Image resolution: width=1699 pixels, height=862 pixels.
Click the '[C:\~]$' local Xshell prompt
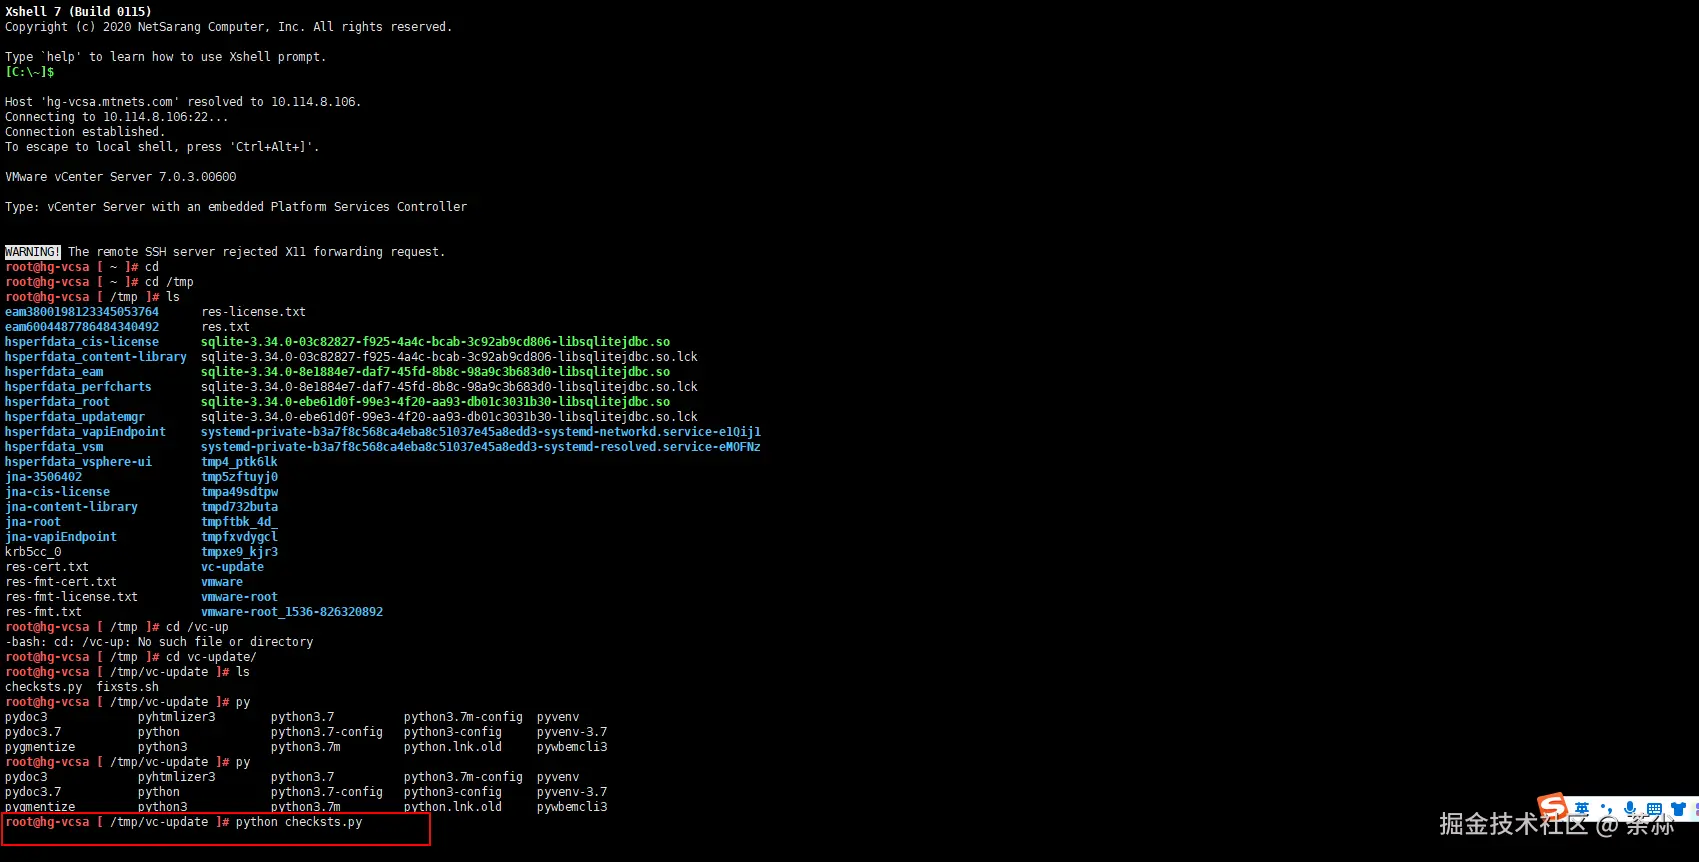click(30, 72)
